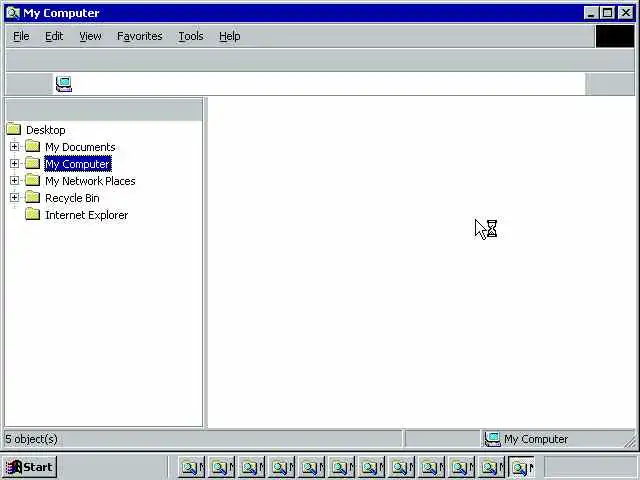640x480 pixels.
Task: Open the Start menu
Action: coord(29,467)
